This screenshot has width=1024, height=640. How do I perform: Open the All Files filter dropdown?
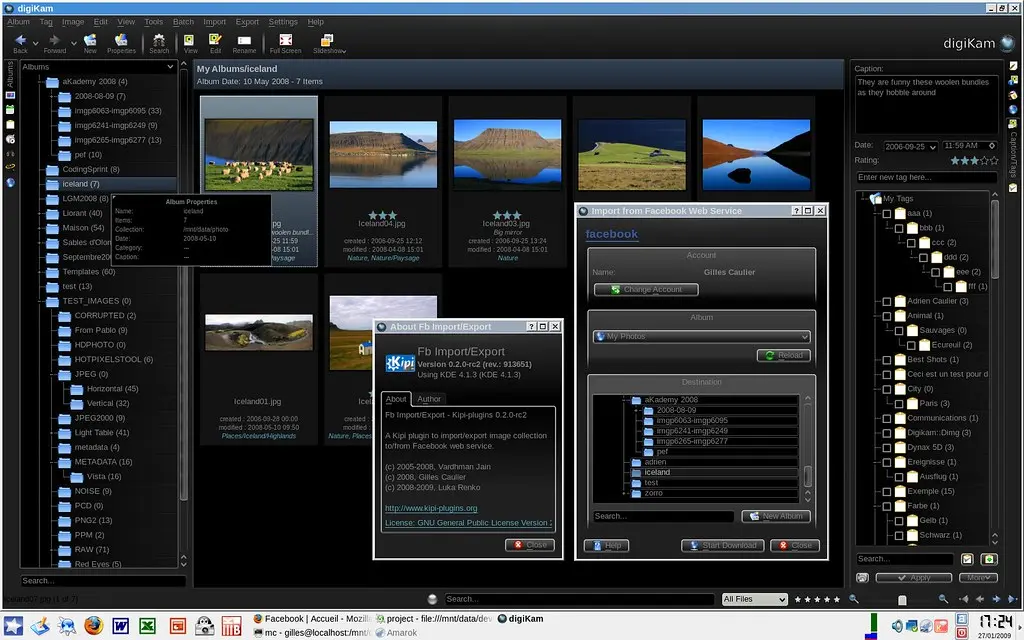[755, 599]
